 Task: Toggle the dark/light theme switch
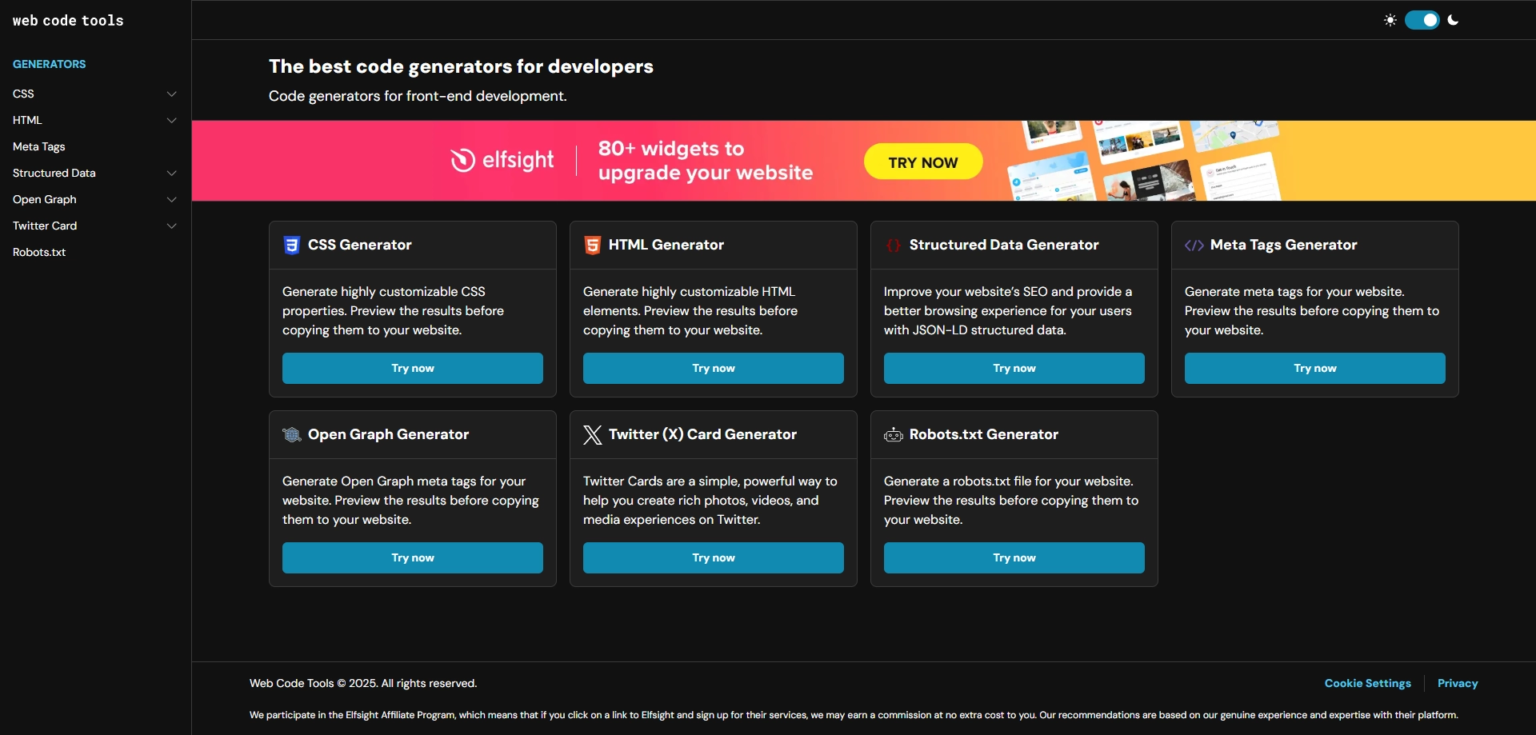tap(1421, 20)
